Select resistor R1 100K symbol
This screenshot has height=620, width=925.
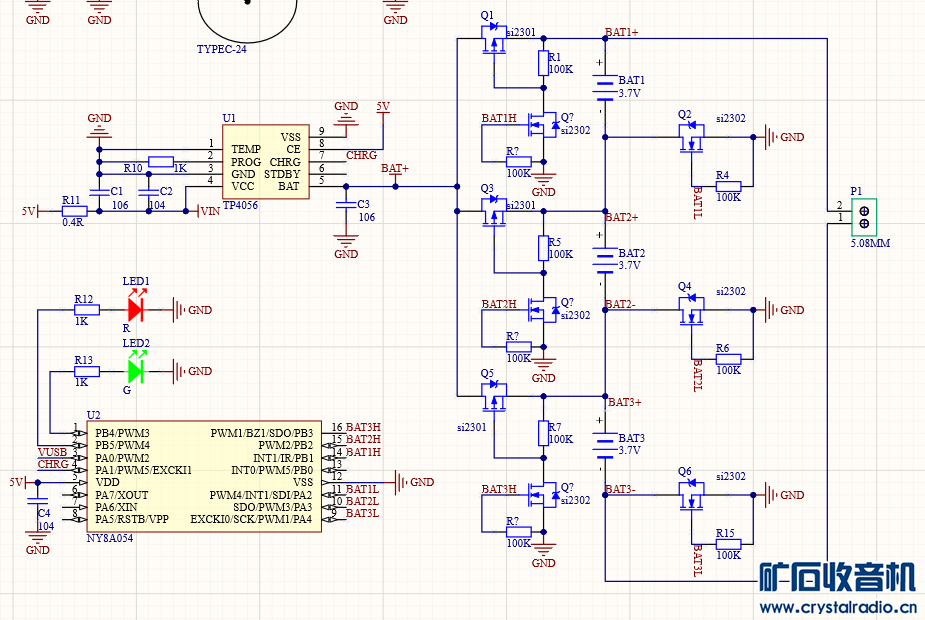(x=543, y=63)
